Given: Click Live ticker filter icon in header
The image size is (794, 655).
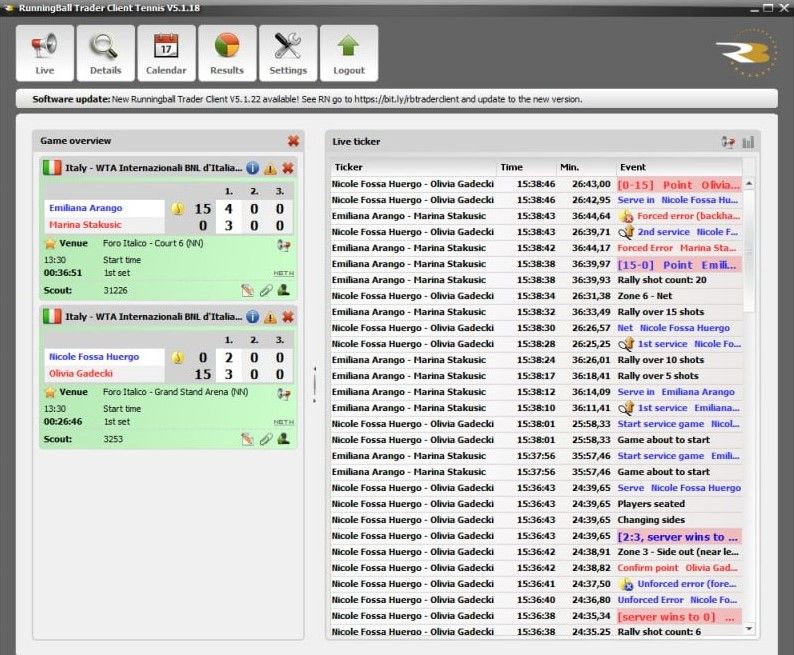Looking at the screenshot, I should (728, 142).
